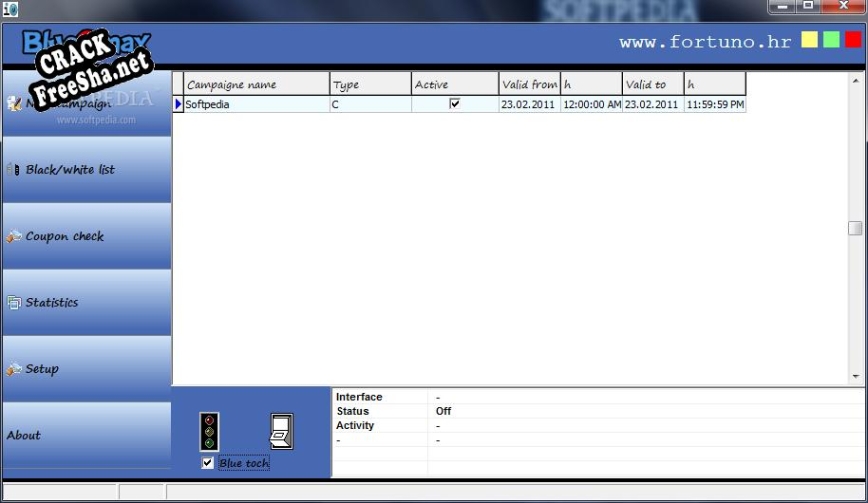Click the Coupon check sidebar icon

(14, 237)
